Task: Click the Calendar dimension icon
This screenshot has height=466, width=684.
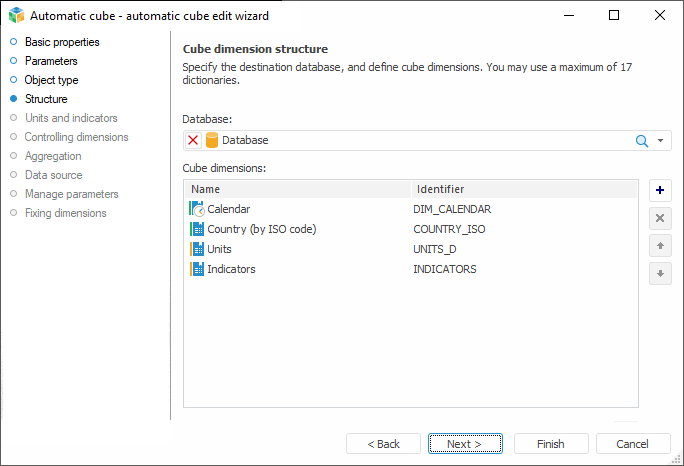Action: pyautogui.click(x=196, y=209)
